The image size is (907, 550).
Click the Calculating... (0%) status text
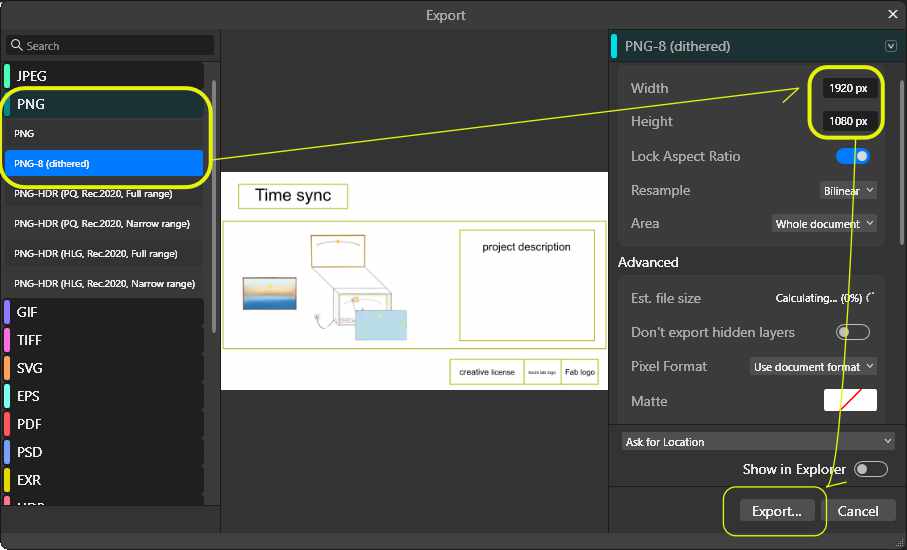(x=819, y=298)
